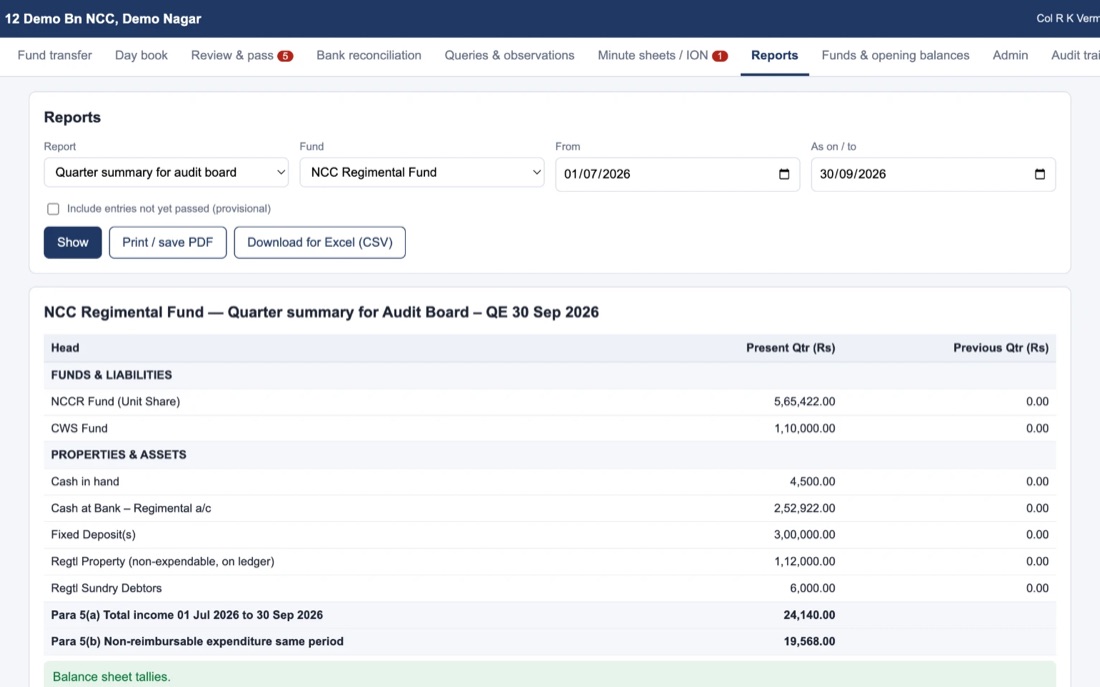Viewport: 1100px width, 687px height.
Task: Click Download for Excel (CSV) button
Action: [320, 242]
